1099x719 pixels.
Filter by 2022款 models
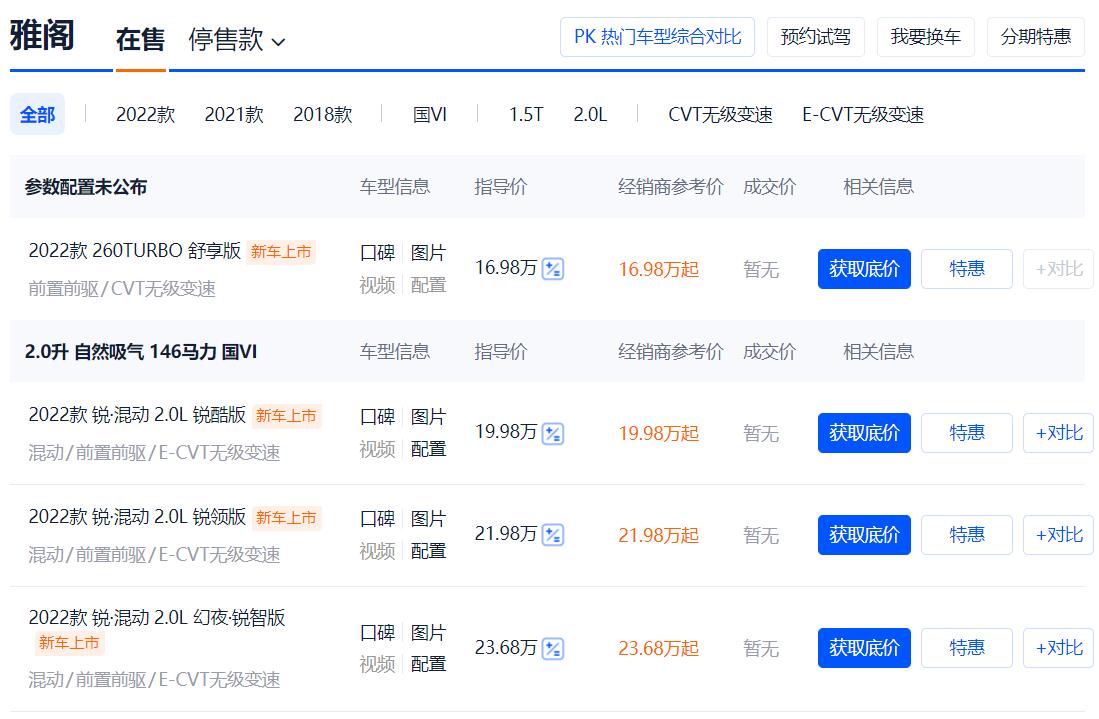pyautogui.click(x=145, y=114)
